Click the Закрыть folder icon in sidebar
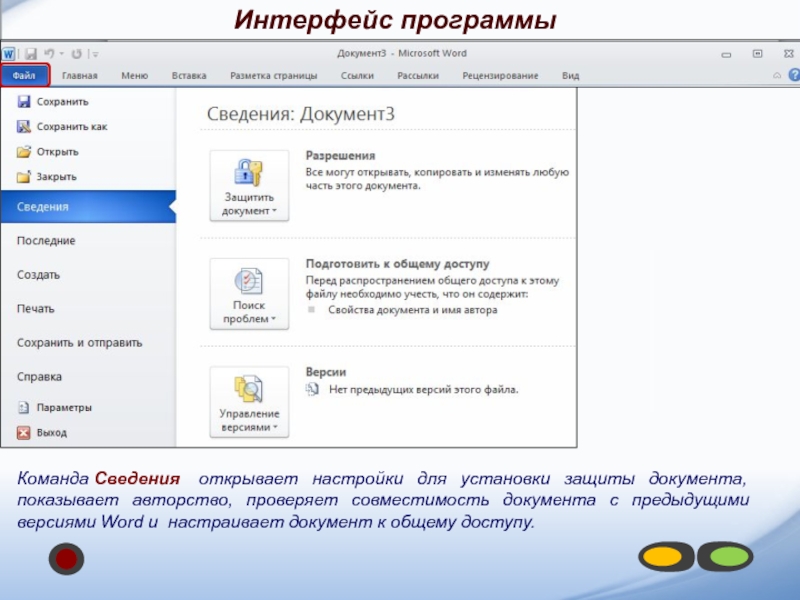The image size is (800, 600). point(24,177)
